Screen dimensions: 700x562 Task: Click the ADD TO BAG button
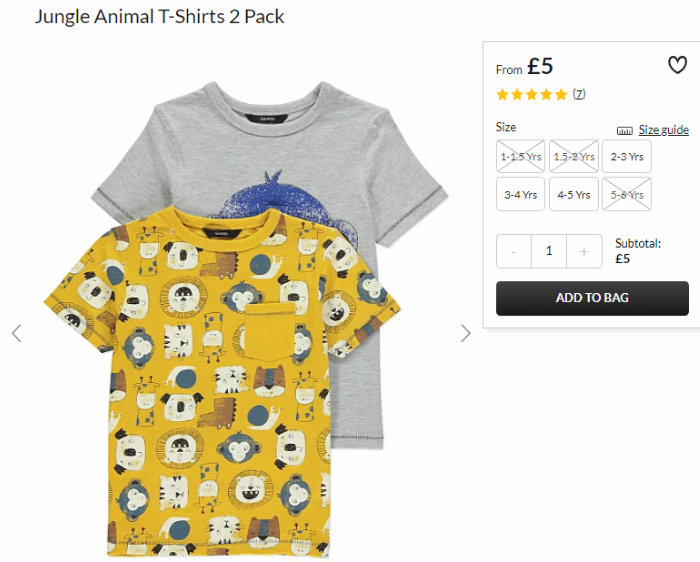tap(592, 298)
